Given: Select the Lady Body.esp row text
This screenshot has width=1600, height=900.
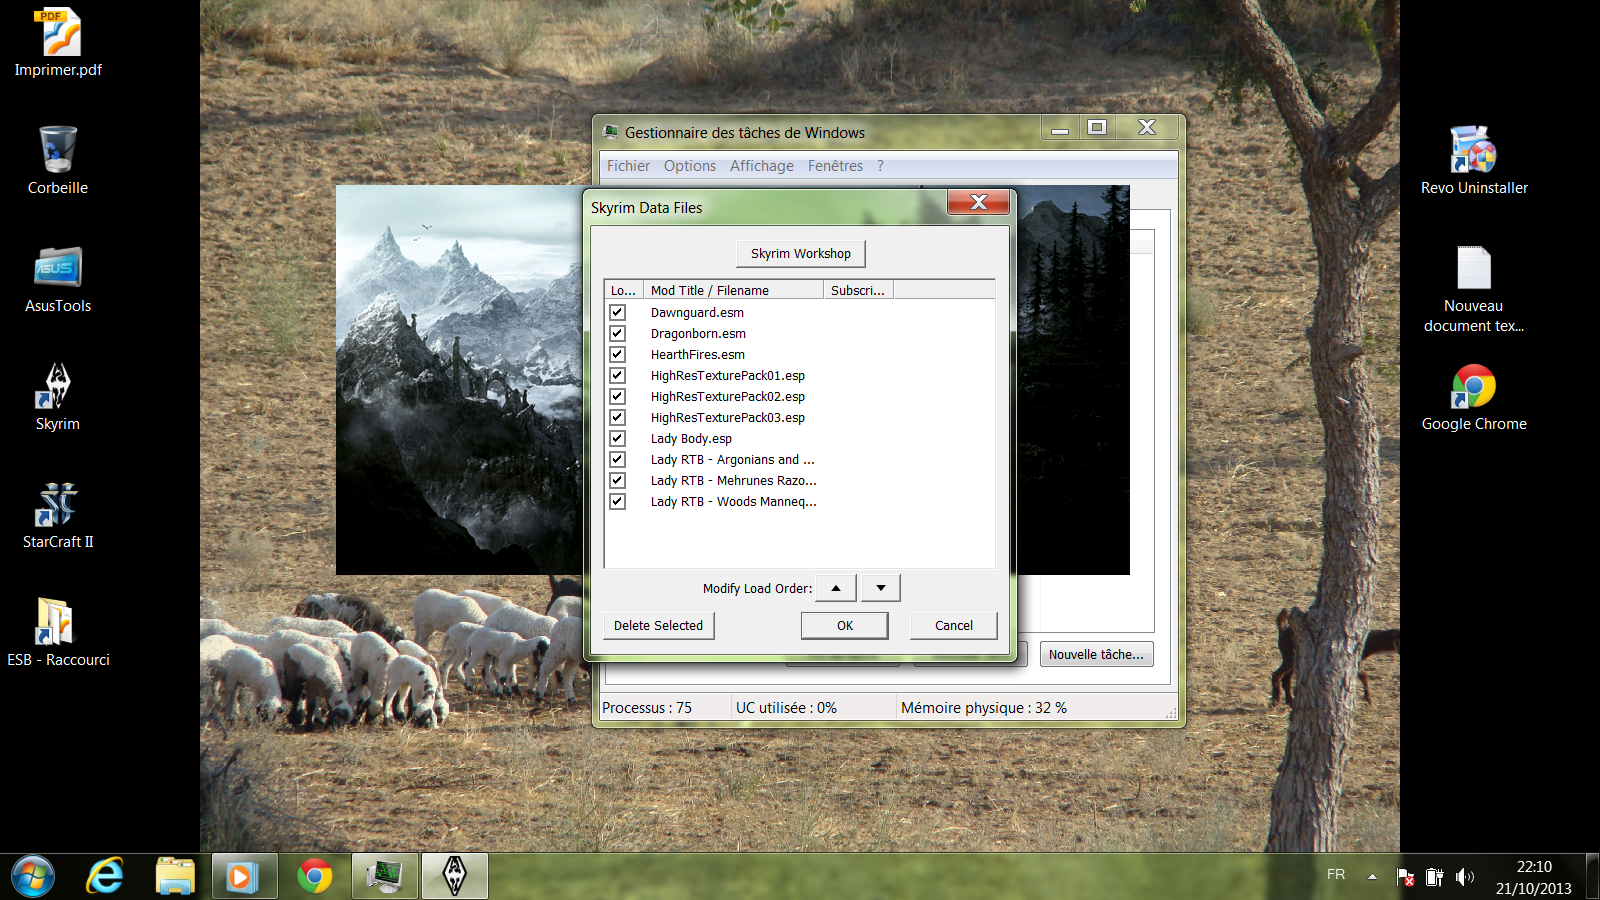Looking at the screenshot, I should pos(691,438).
